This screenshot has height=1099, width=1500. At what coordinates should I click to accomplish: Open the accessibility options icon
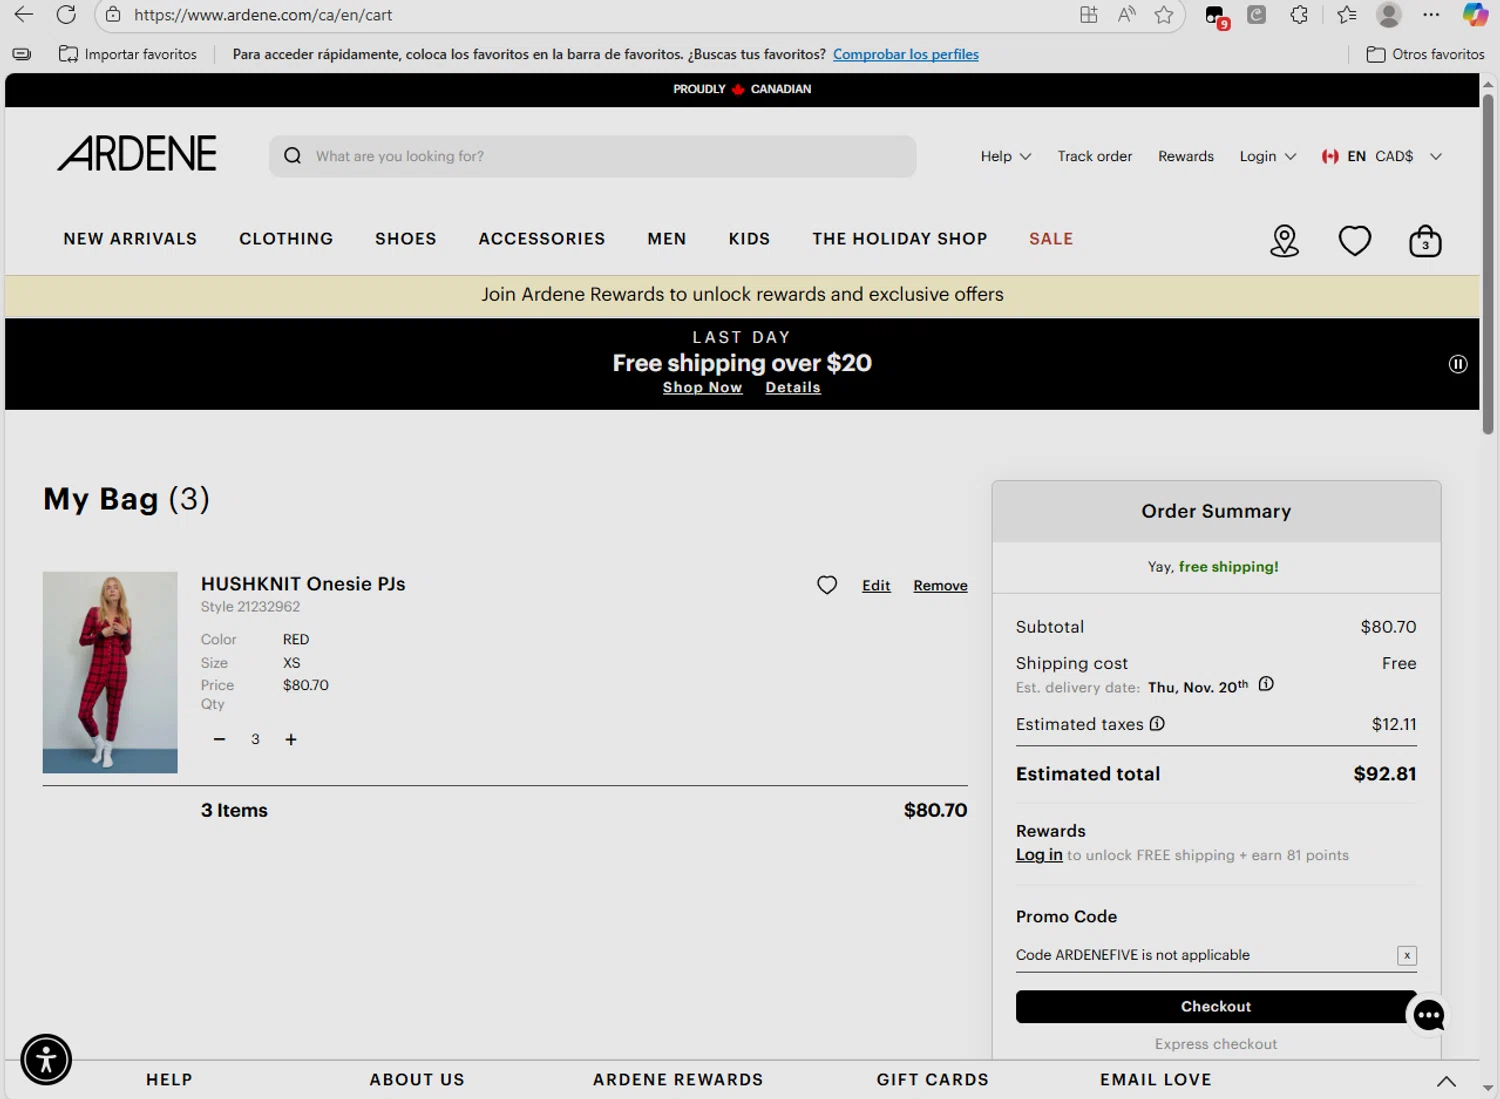point(46,1060)
